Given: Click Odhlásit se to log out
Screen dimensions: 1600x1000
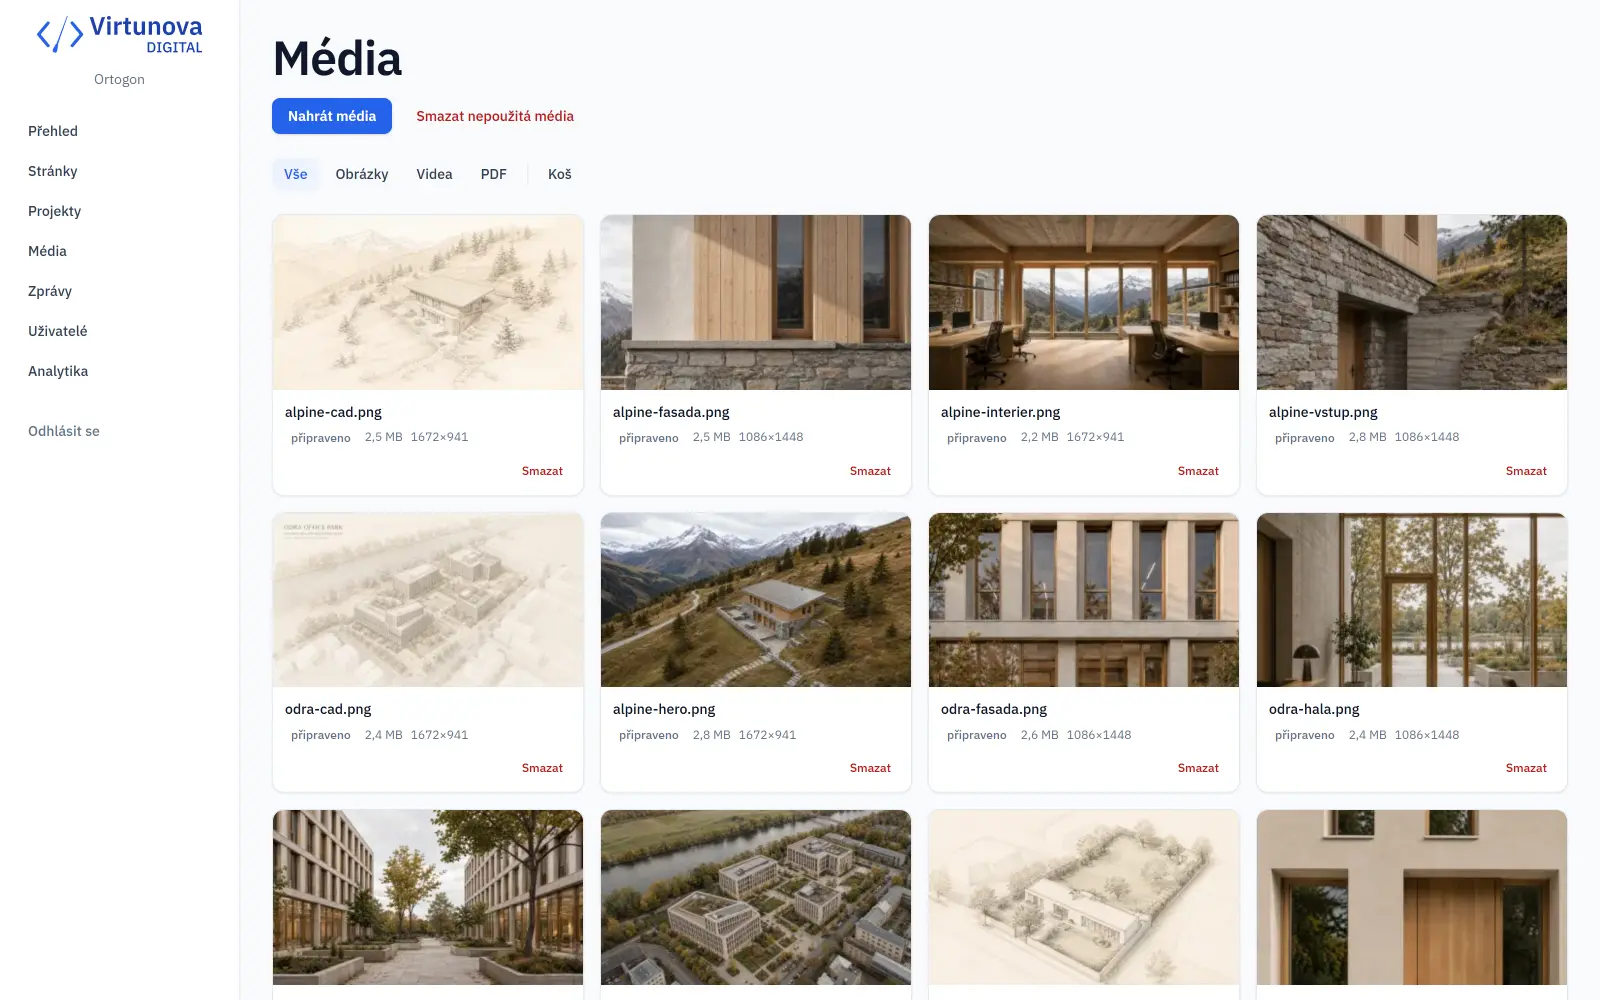Looking at the screenshot, I should click(x=64, y=431).
